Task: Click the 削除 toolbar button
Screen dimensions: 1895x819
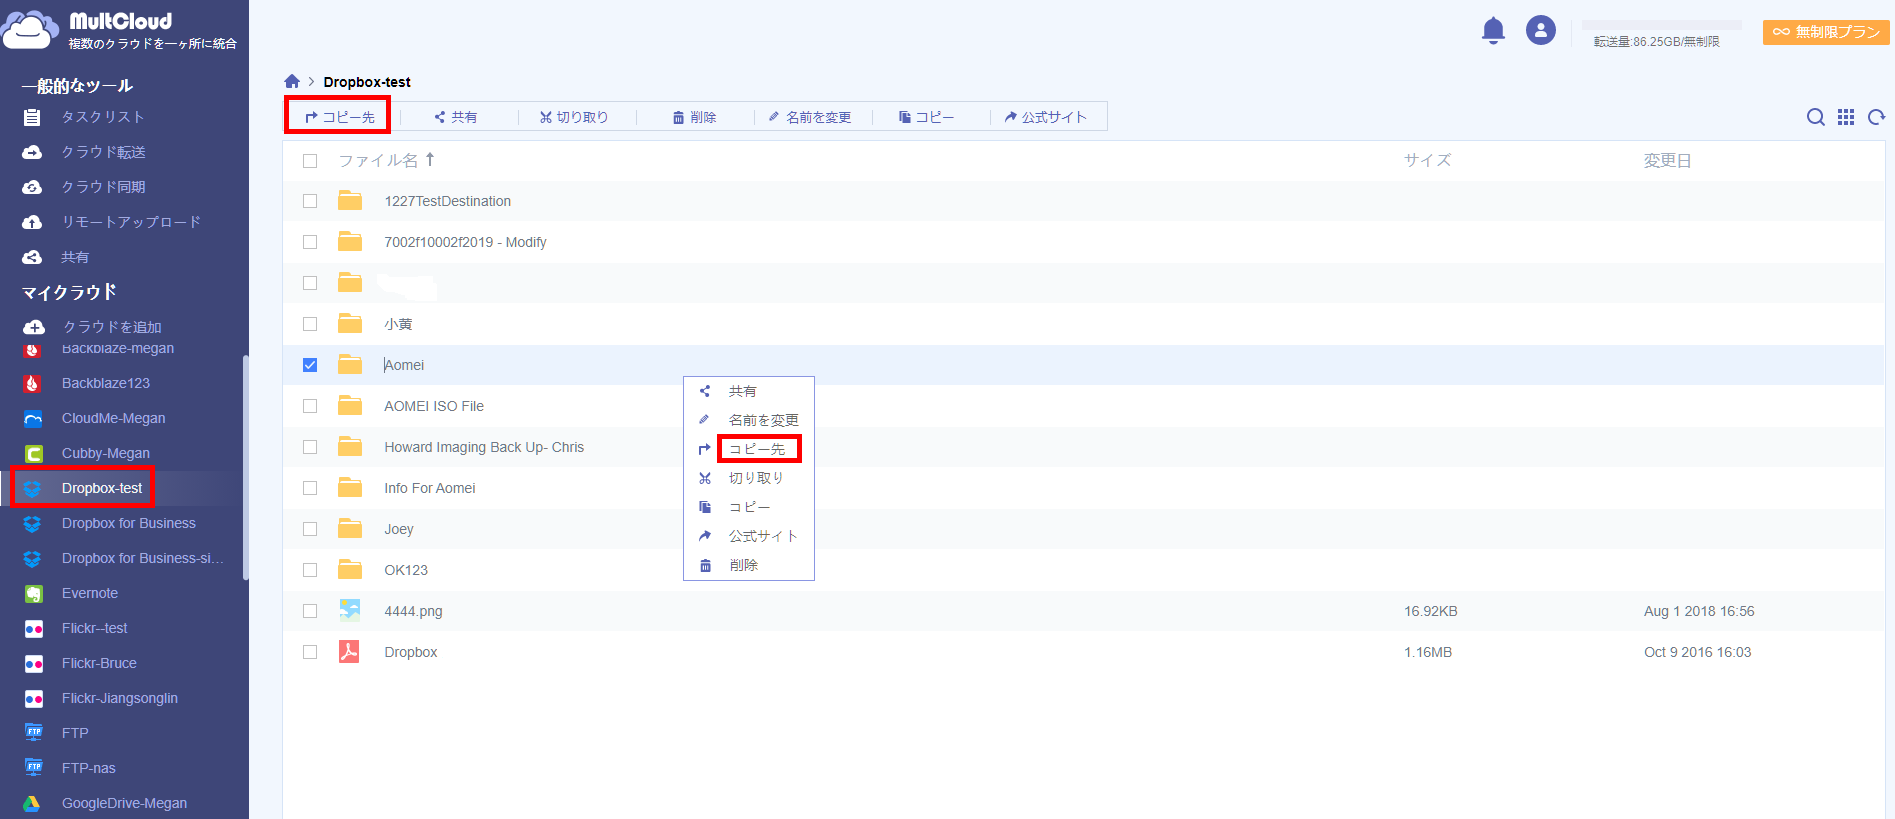Action: point(694,117)
